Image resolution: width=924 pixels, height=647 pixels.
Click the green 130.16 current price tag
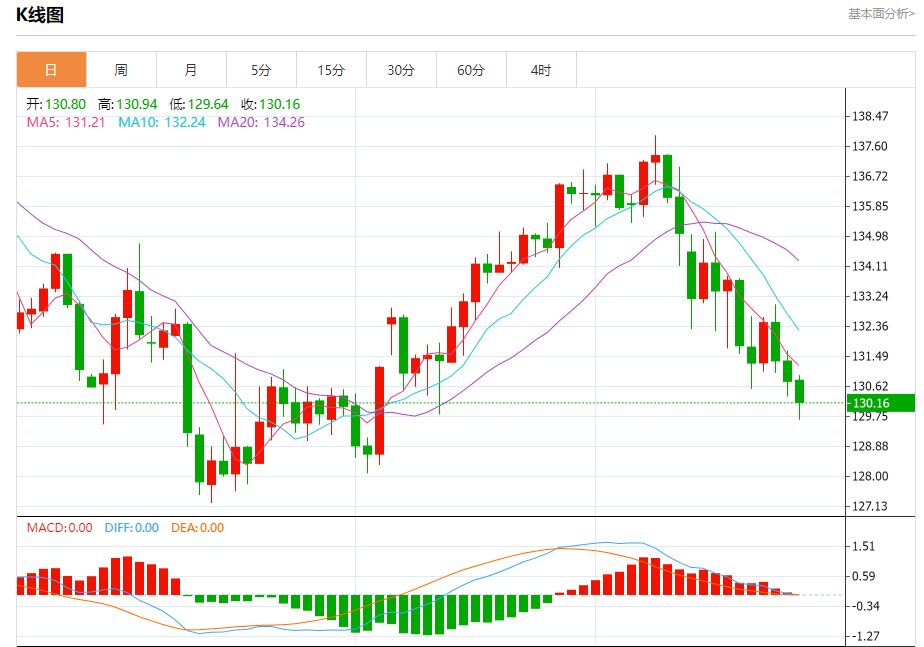point(881,403)
